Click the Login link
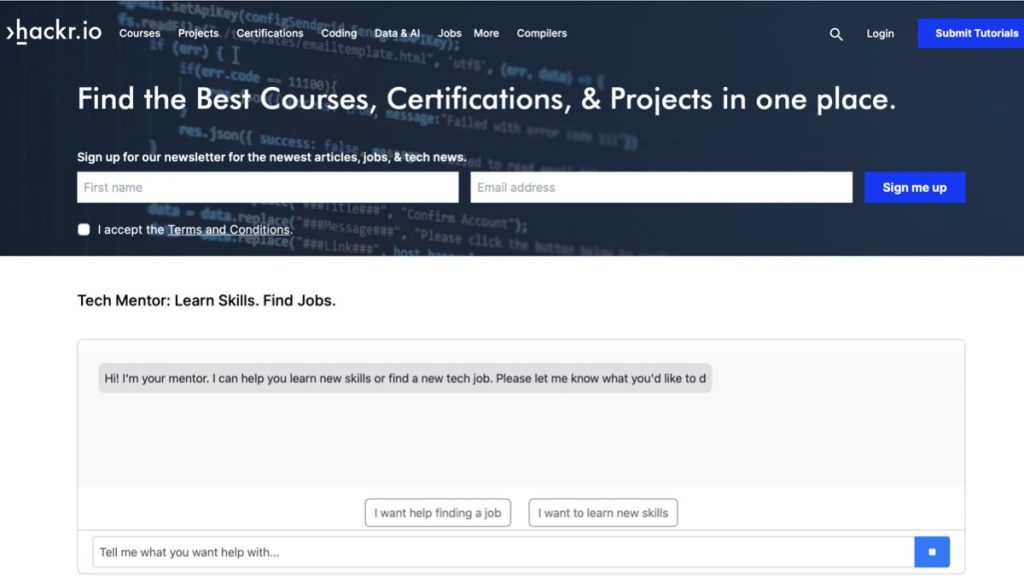This screenshot has height=576, width=1024. click(880, 33)
